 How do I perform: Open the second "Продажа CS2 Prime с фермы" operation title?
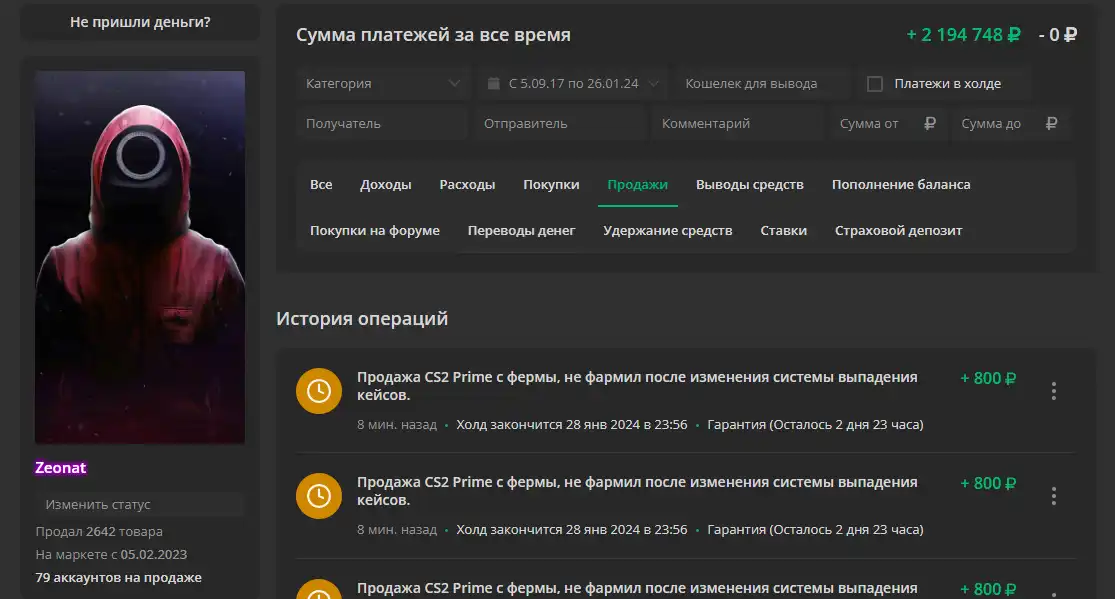click(637, 491)
